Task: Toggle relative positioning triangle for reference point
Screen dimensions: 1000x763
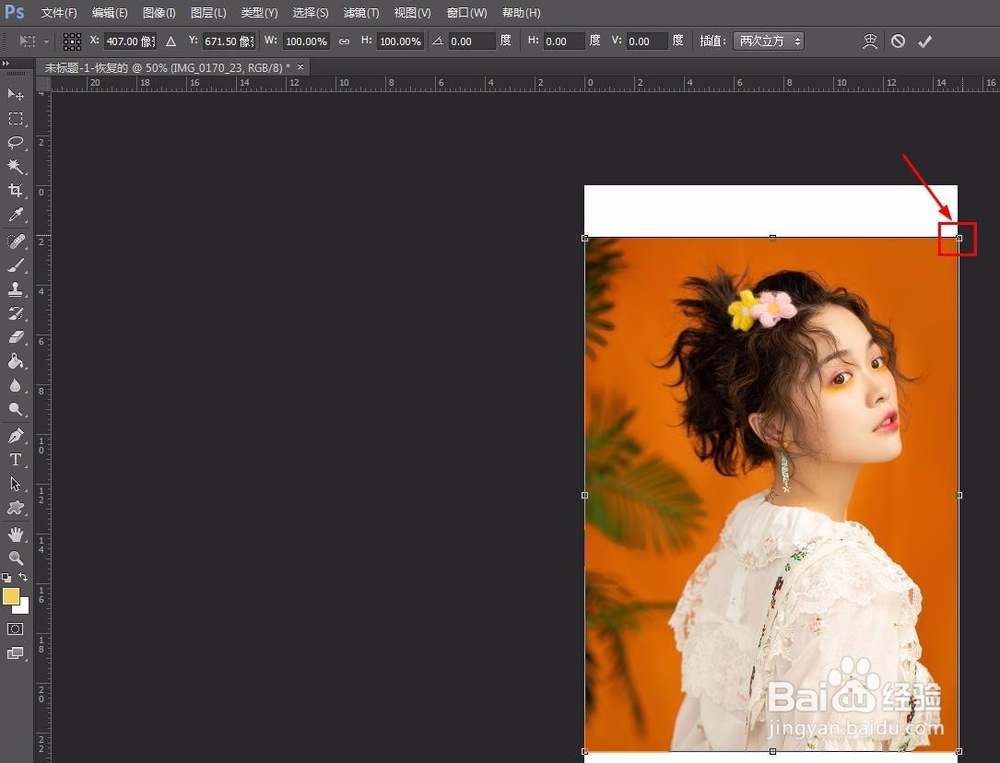Action: click(x=171, y=41)
